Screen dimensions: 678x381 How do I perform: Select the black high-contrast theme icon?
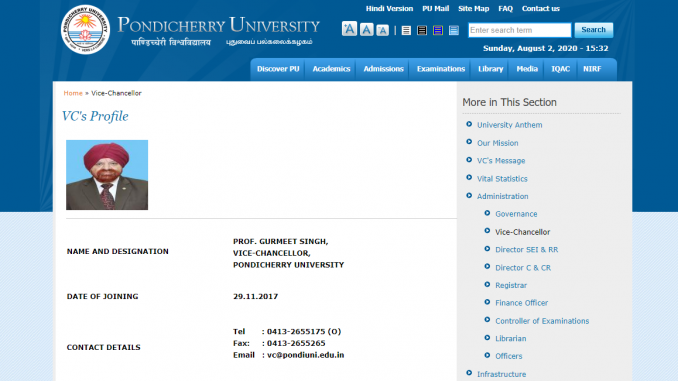point(422,30)
